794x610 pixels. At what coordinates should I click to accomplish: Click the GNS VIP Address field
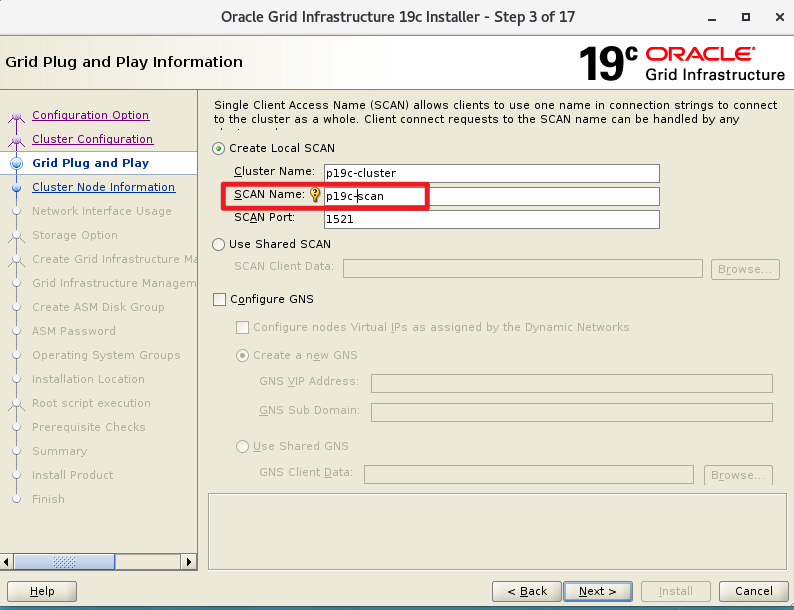(572, 383)
